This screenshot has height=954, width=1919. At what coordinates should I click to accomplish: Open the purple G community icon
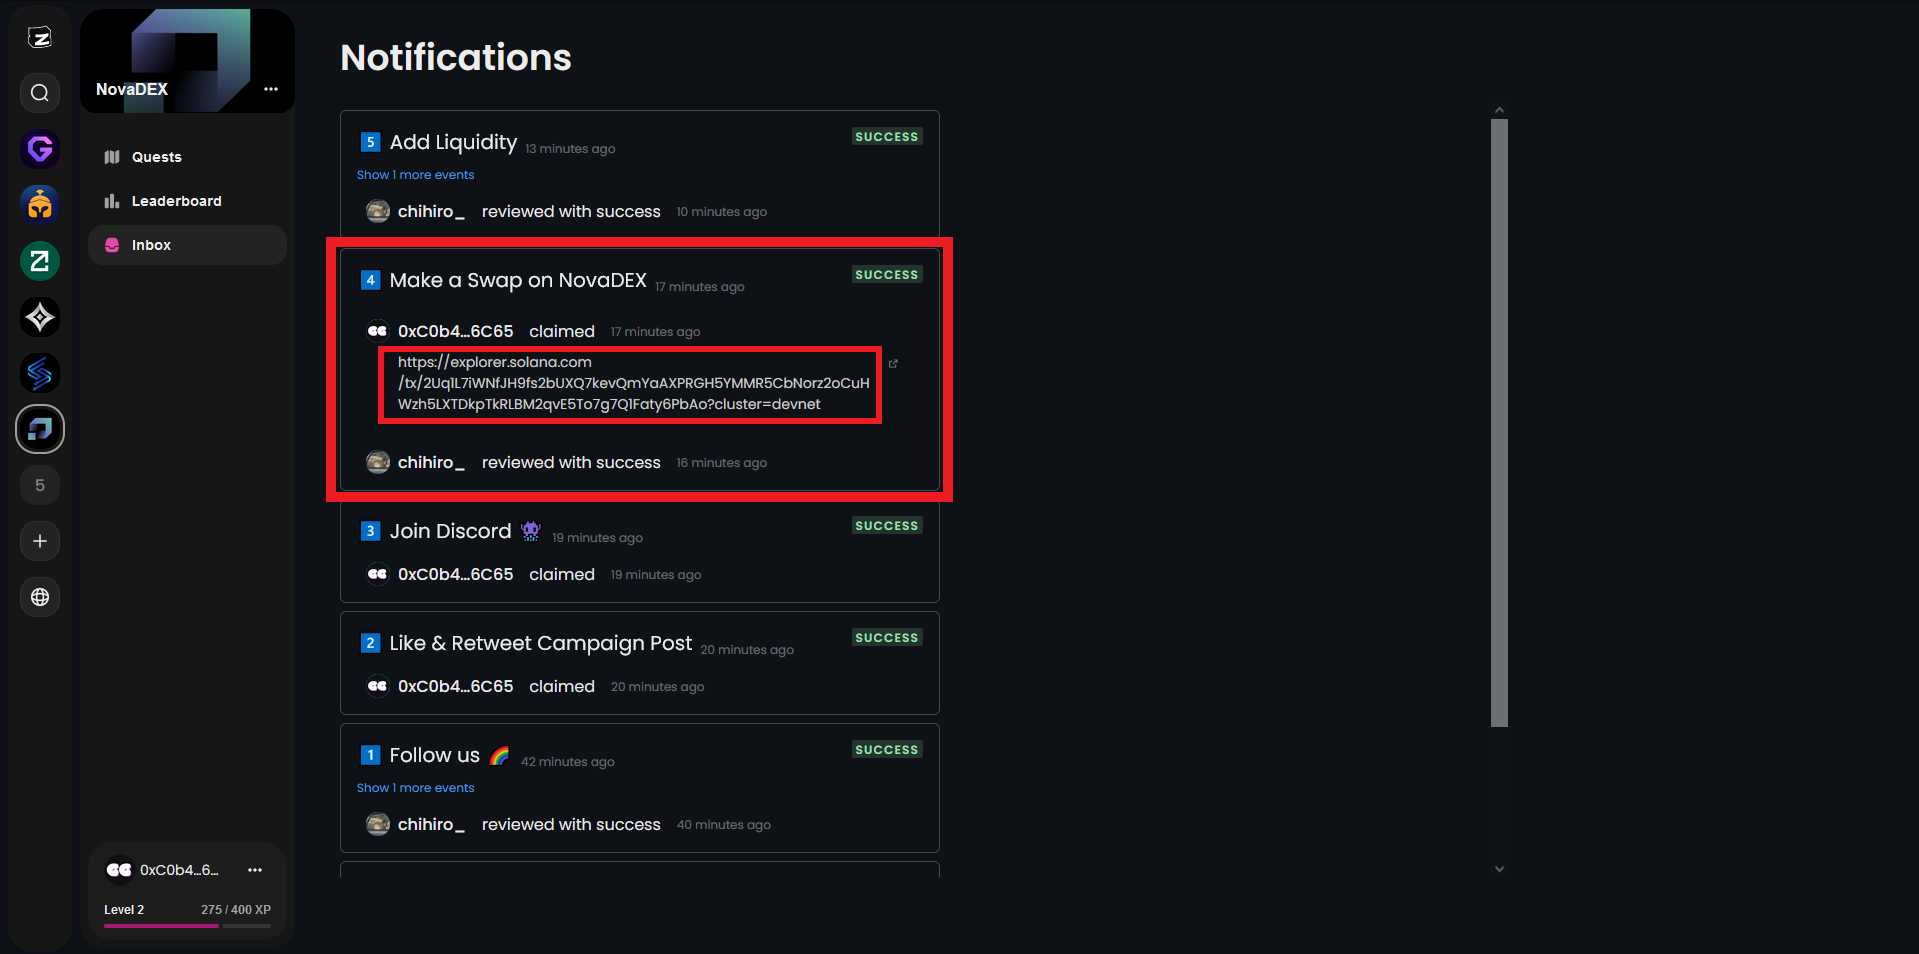pos(40,149)
